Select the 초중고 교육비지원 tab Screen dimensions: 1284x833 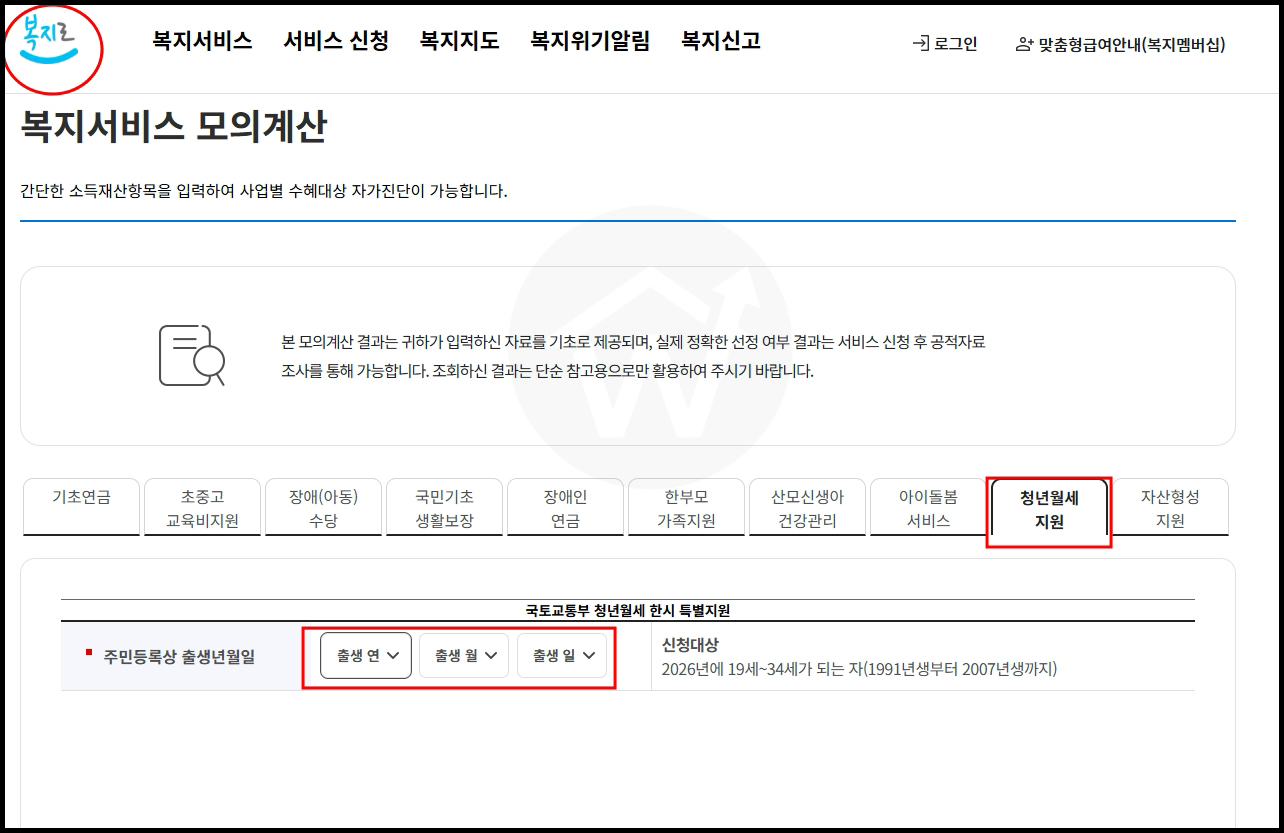pyautogui.click(x=202, y=508)
